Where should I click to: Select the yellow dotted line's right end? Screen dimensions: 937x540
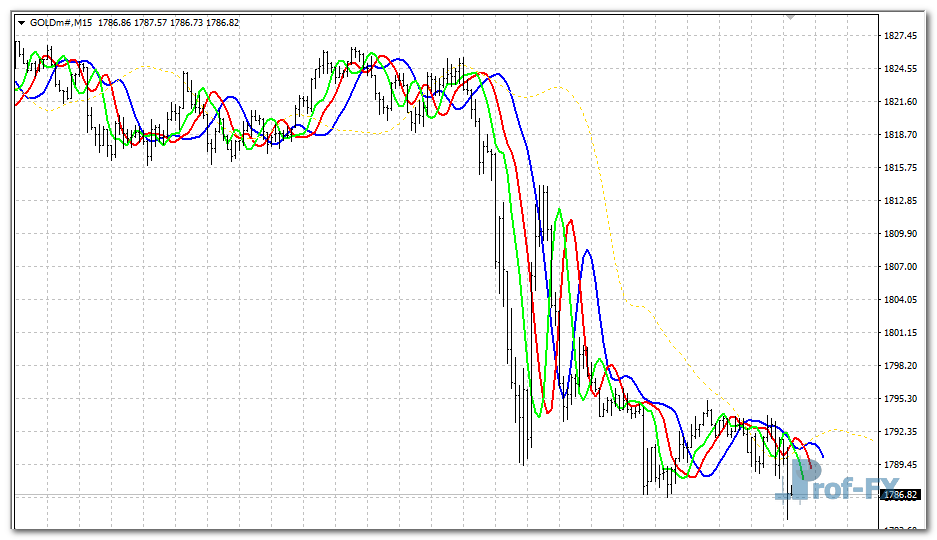coord(874,440)
